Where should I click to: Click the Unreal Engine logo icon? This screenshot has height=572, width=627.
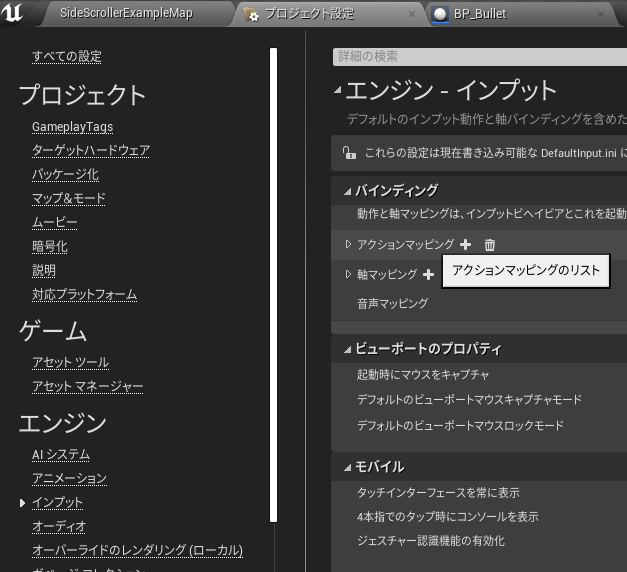11,12
